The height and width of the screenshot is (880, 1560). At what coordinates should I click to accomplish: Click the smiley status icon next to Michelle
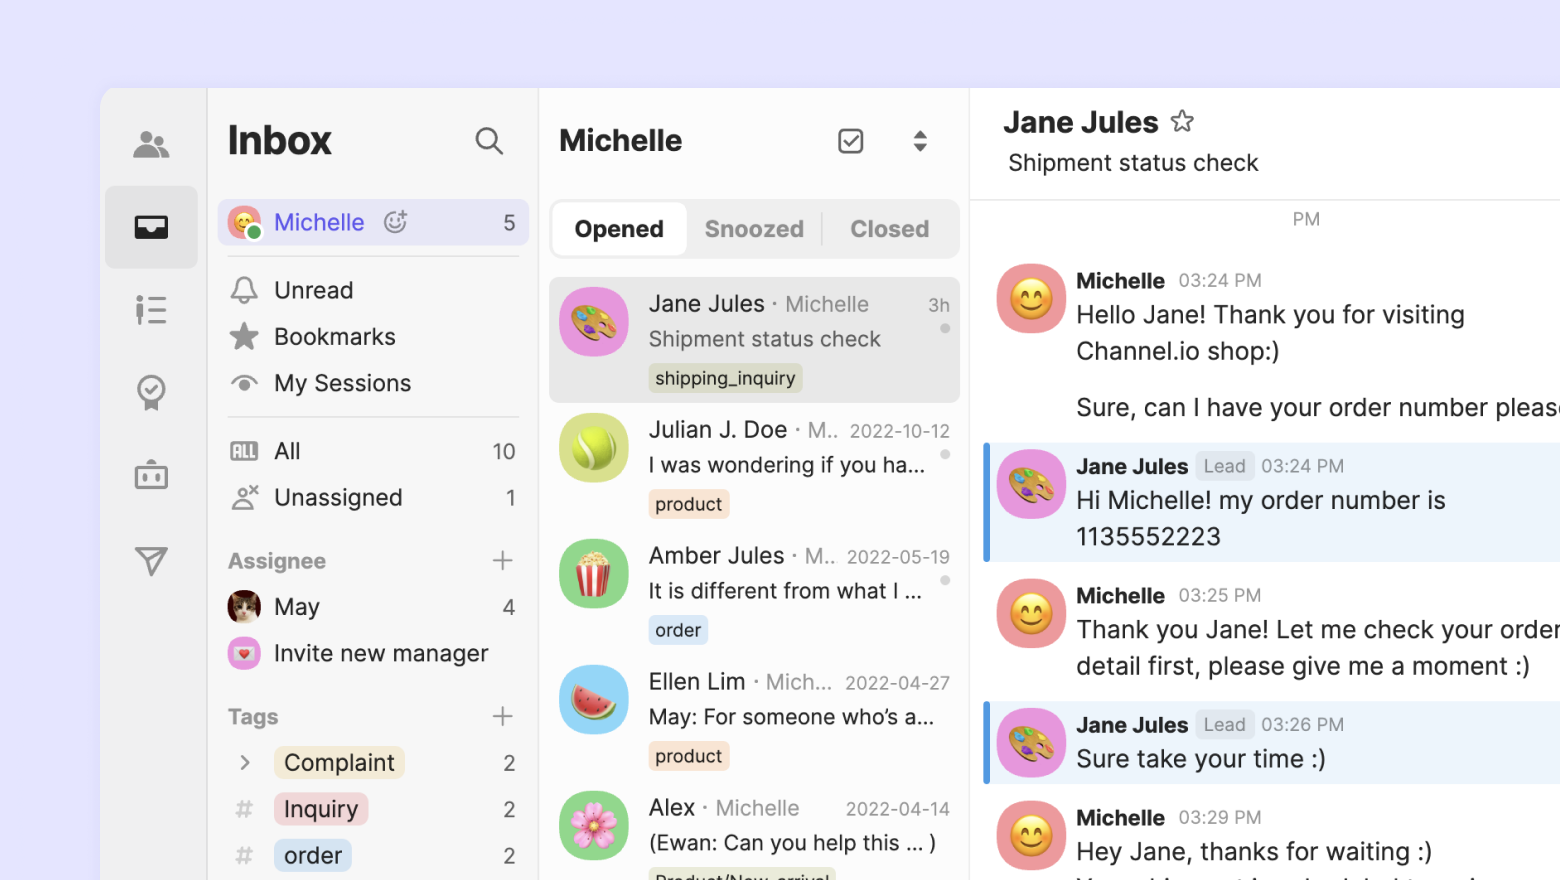[x=396, y=222]
